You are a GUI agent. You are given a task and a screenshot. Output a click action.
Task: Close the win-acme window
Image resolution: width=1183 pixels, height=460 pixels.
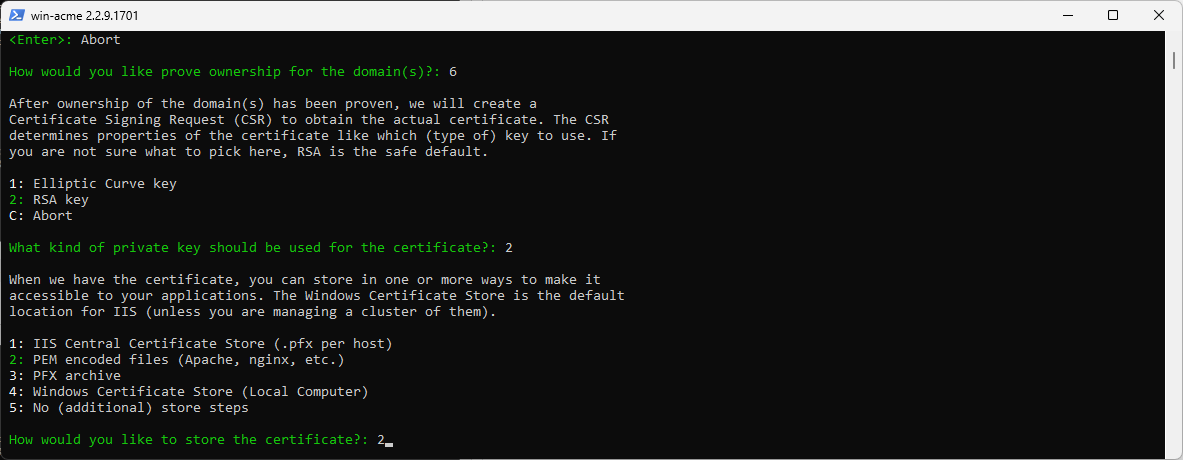1159,15
